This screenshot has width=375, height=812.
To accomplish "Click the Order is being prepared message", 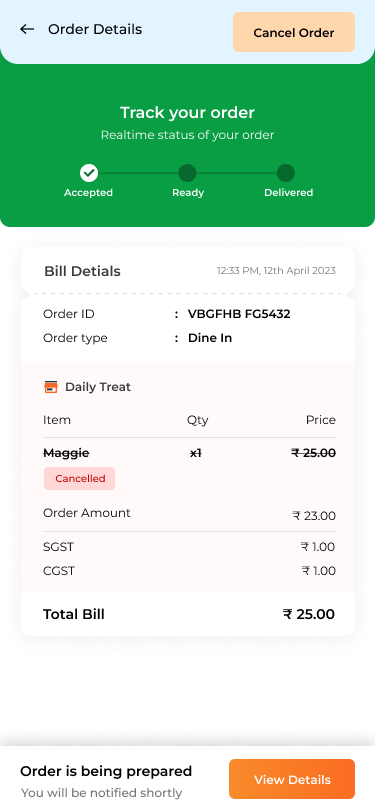I will coord(106,771).
